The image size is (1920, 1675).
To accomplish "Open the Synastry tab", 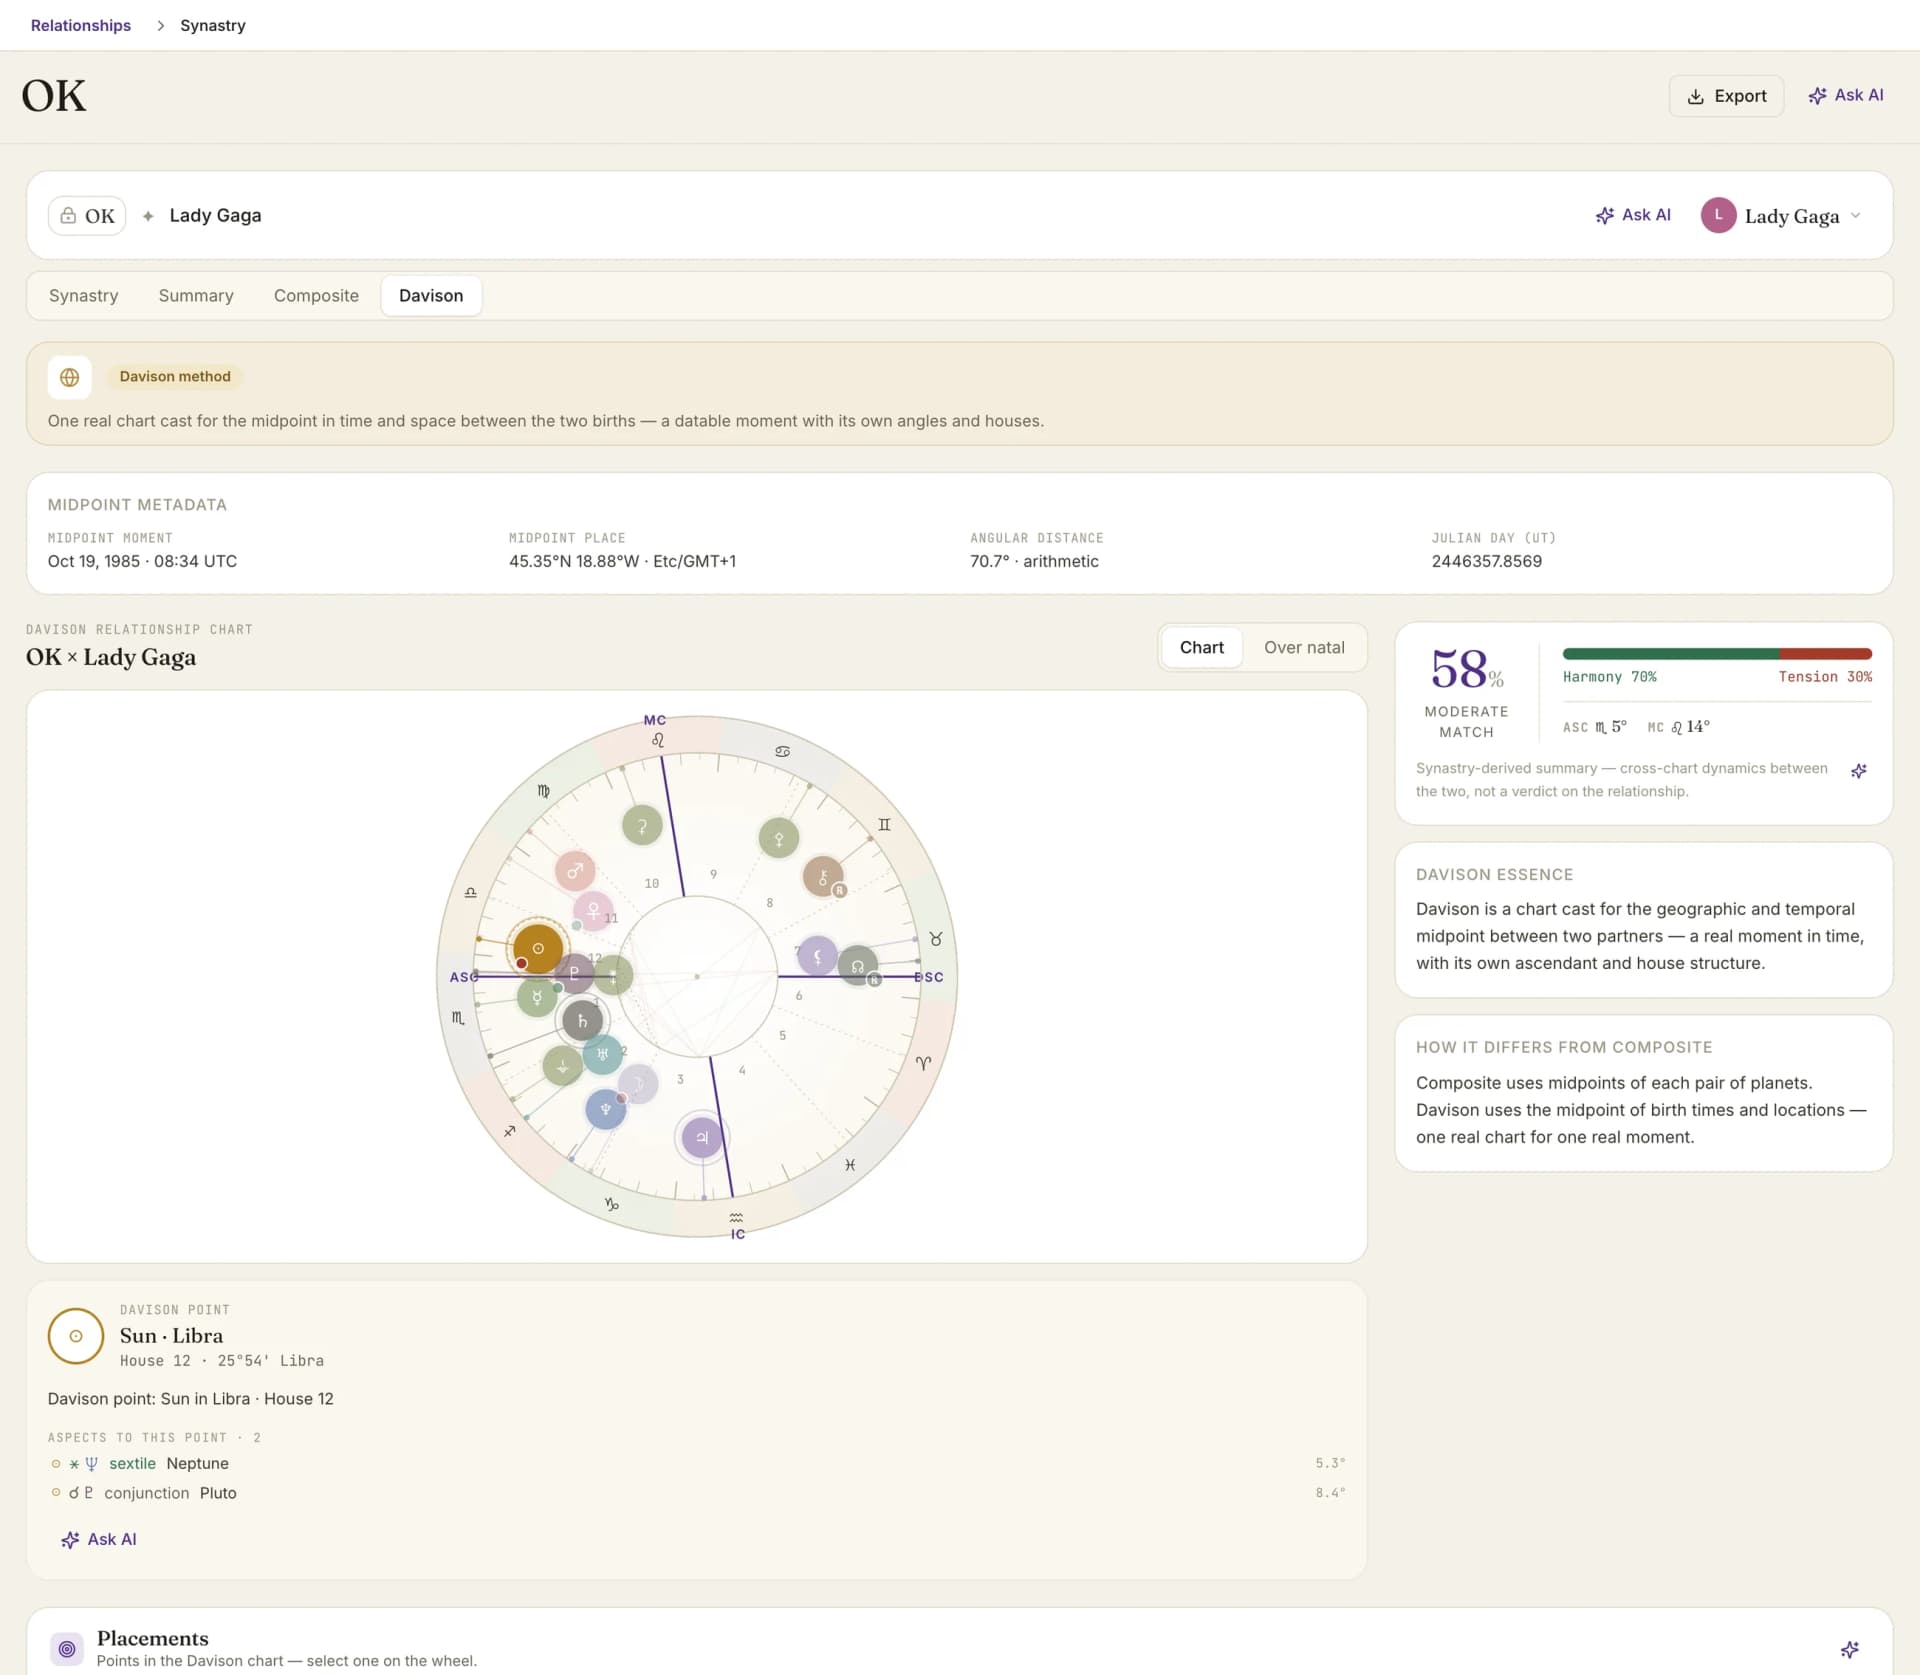I will 84,296.
